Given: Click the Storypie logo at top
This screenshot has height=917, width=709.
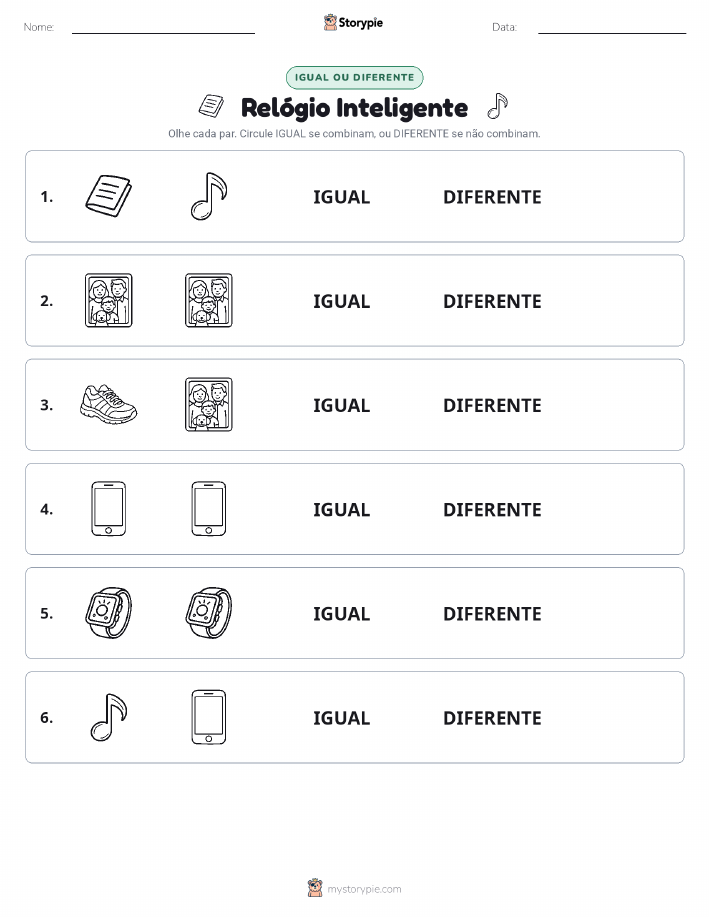Looking at the screenshot, I should [353, 23].
